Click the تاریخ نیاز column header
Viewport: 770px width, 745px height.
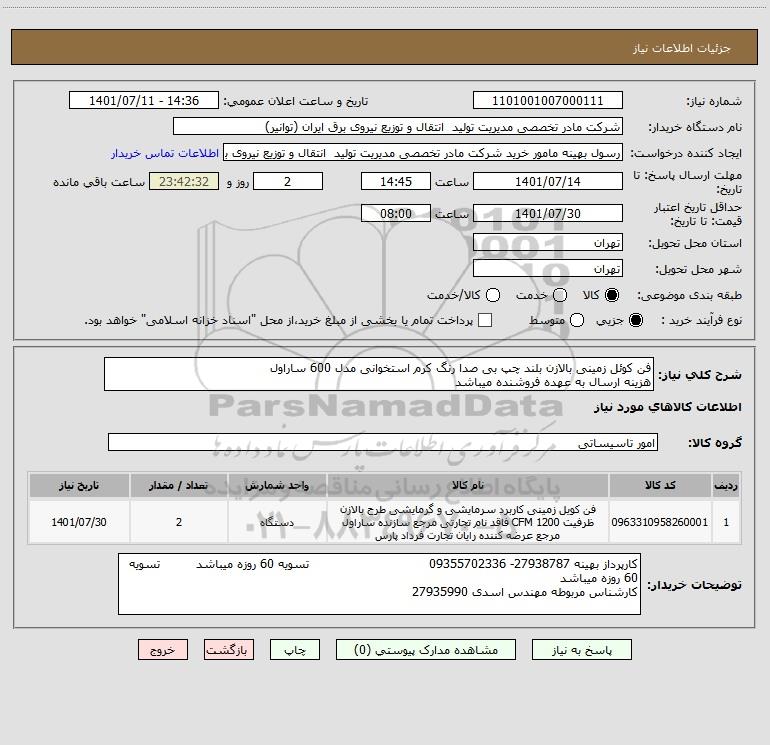point(79,485)
